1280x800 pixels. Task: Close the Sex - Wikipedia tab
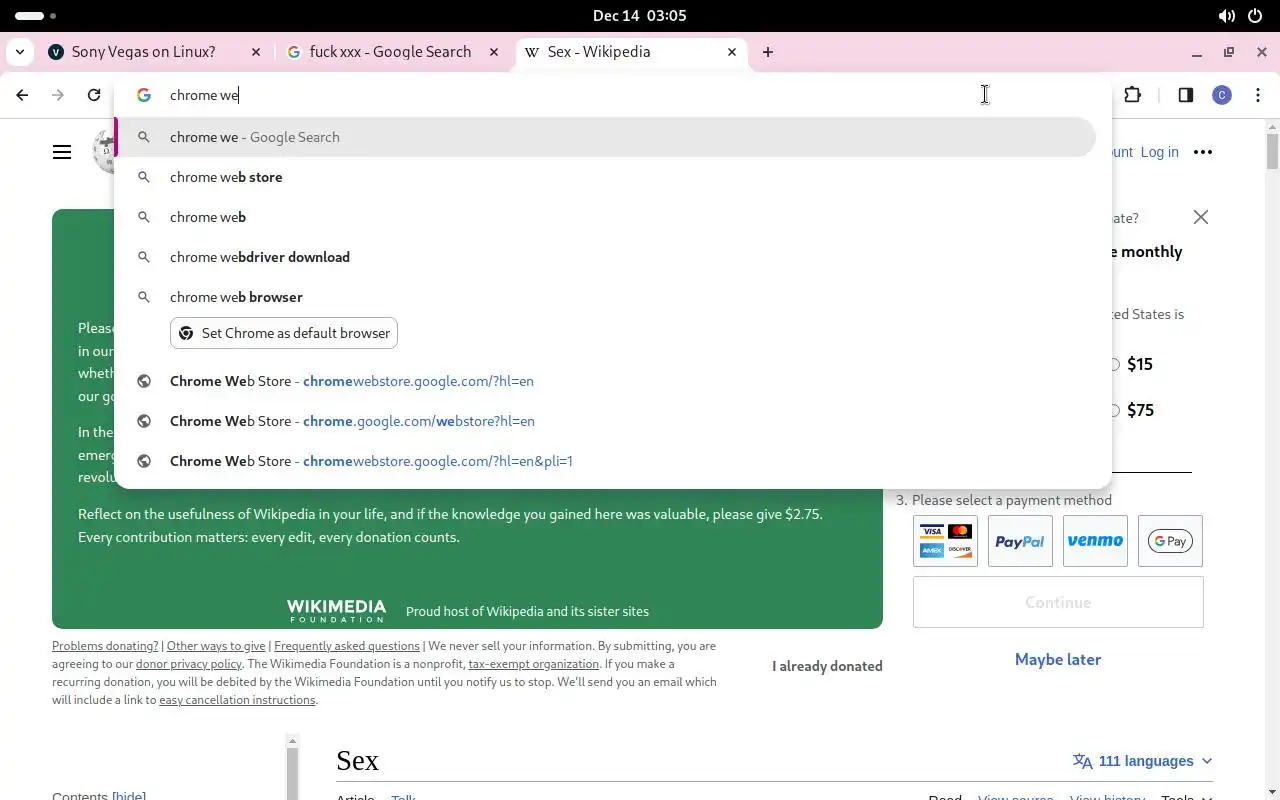(732, 52)
